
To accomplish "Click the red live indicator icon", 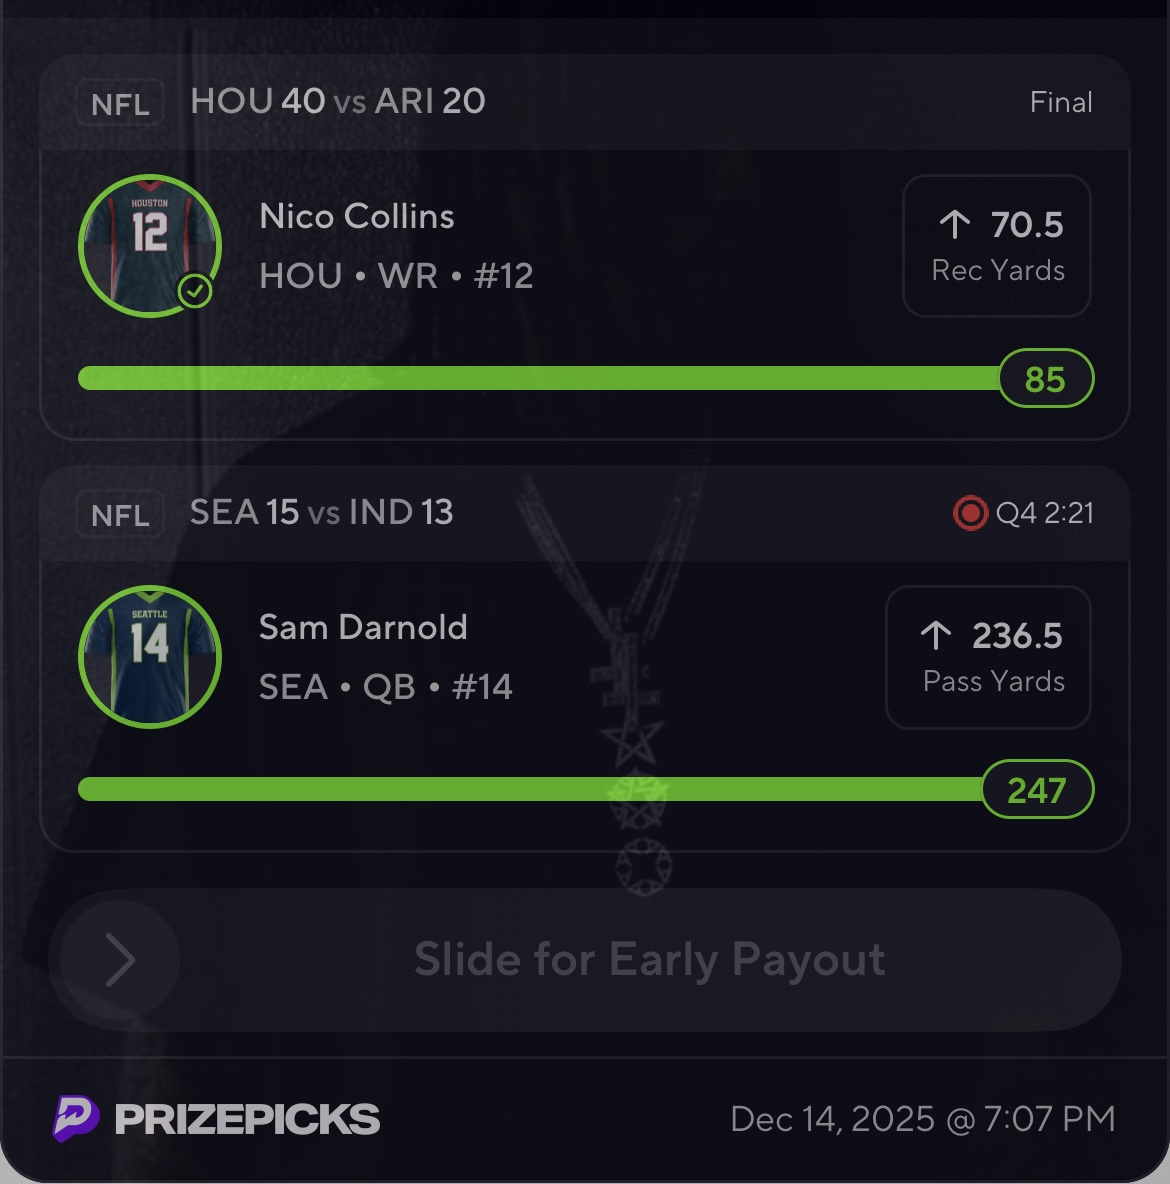I will tap(969, 513).
